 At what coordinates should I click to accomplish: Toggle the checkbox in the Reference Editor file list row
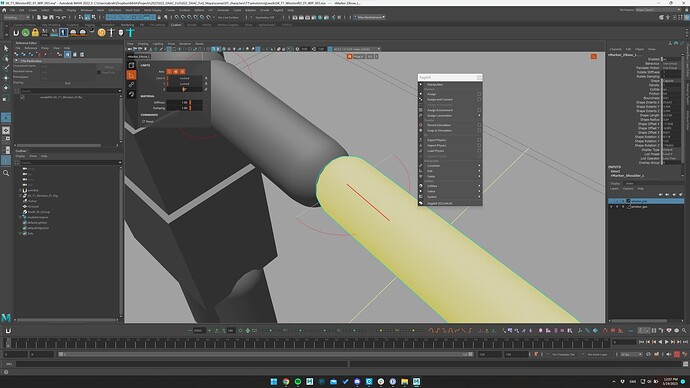pyautogui.click(x=22, y=97)
